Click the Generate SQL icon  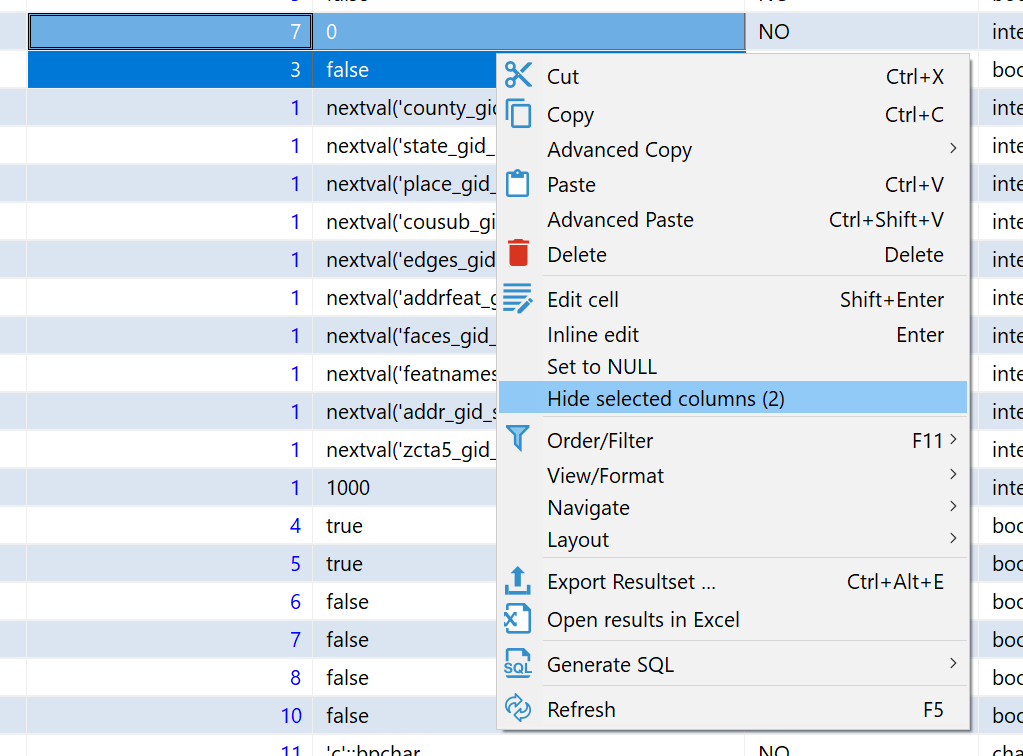(x=518, y=663)
